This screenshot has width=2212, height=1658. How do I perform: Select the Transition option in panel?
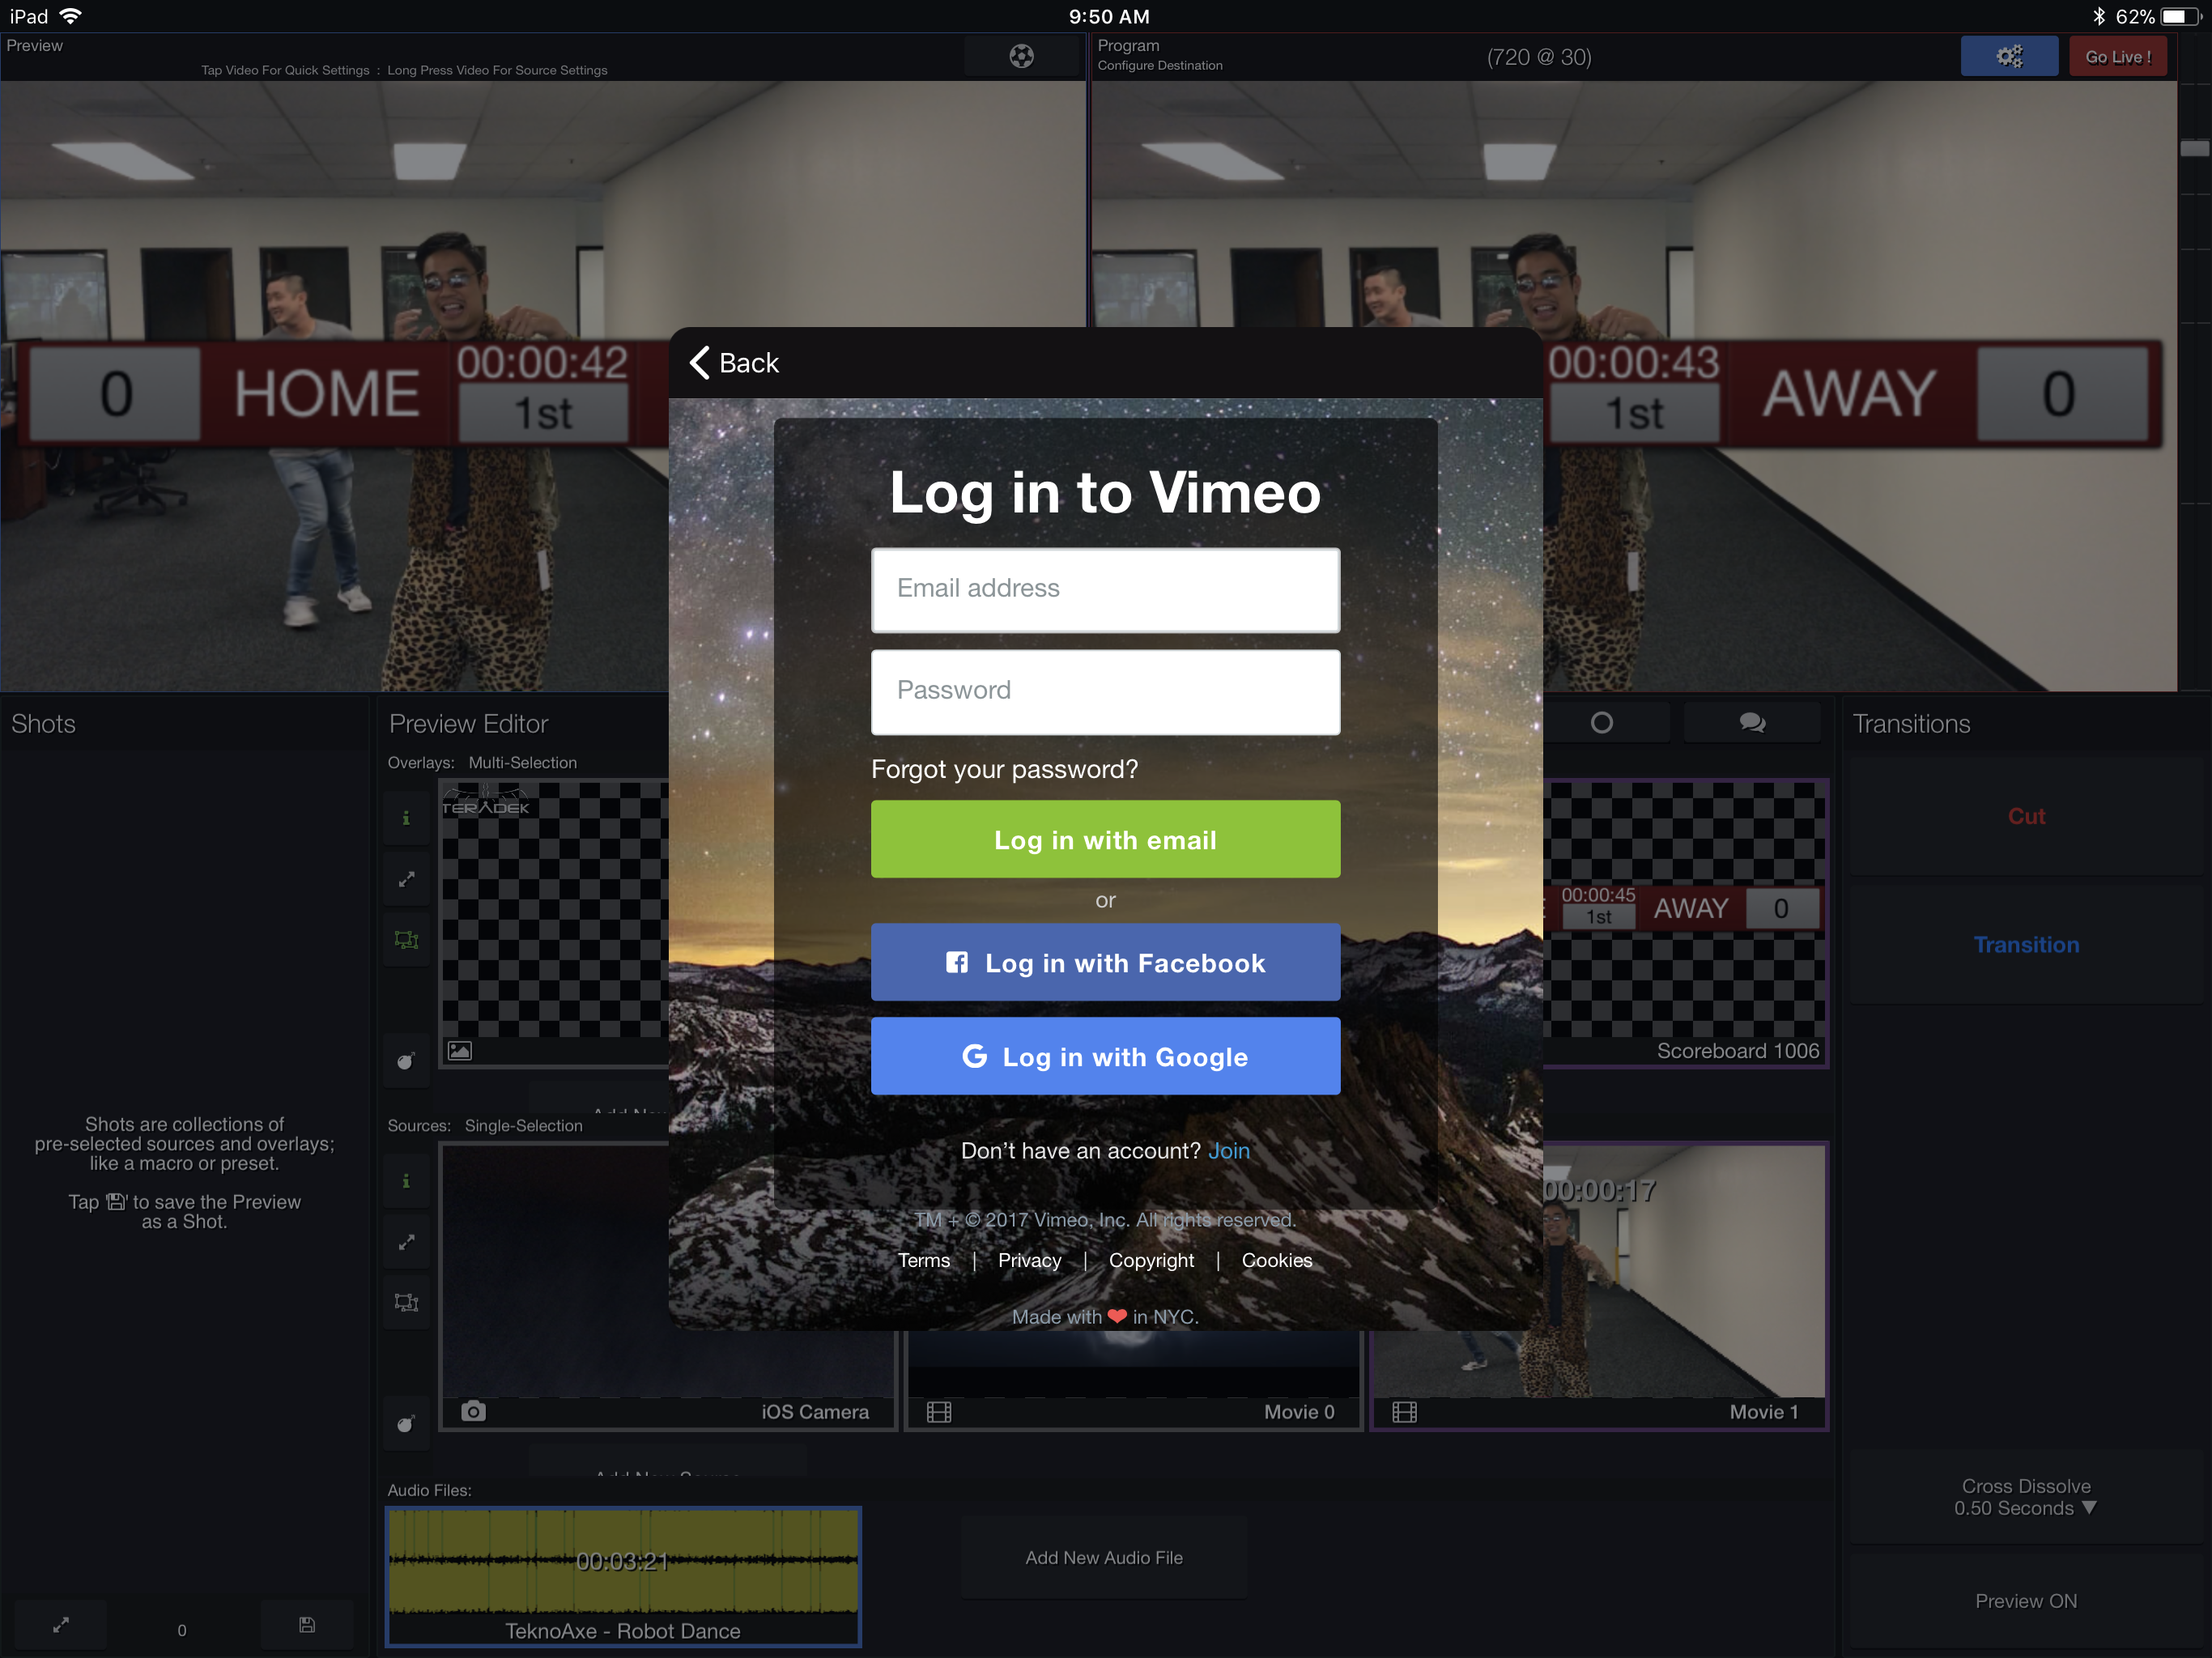pyautogui.click(x=2026, y=946)
